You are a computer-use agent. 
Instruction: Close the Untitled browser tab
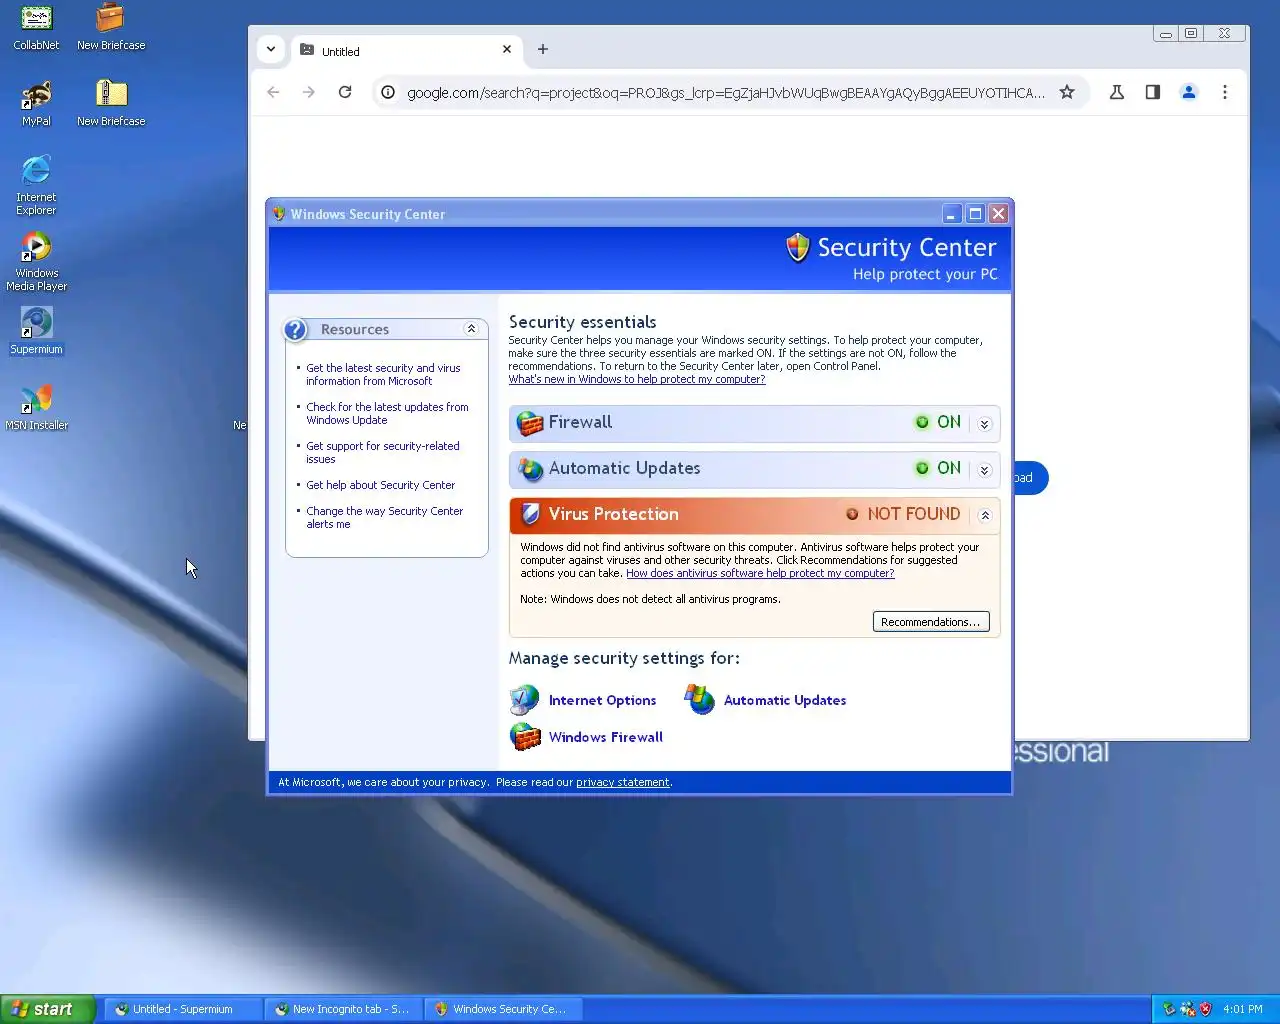point(507,49)
